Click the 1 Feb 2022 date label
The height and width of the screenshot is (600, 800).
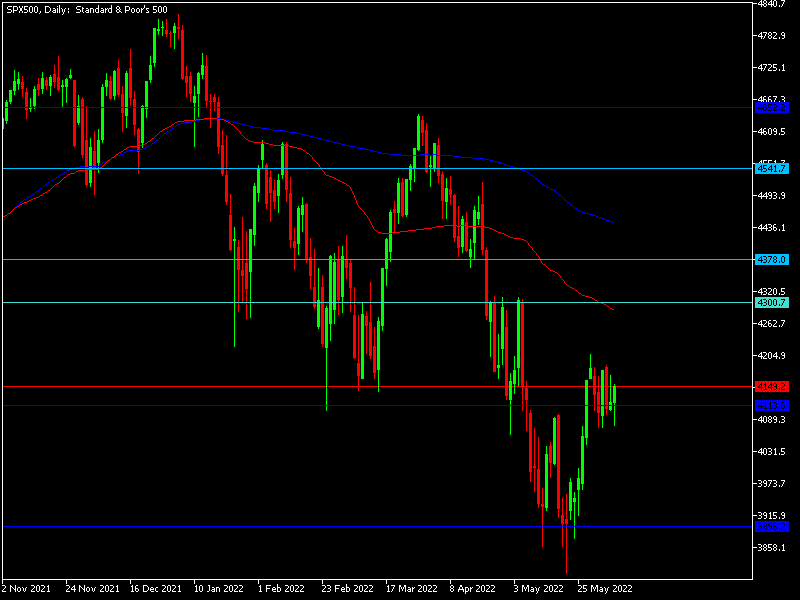[281, 588]
